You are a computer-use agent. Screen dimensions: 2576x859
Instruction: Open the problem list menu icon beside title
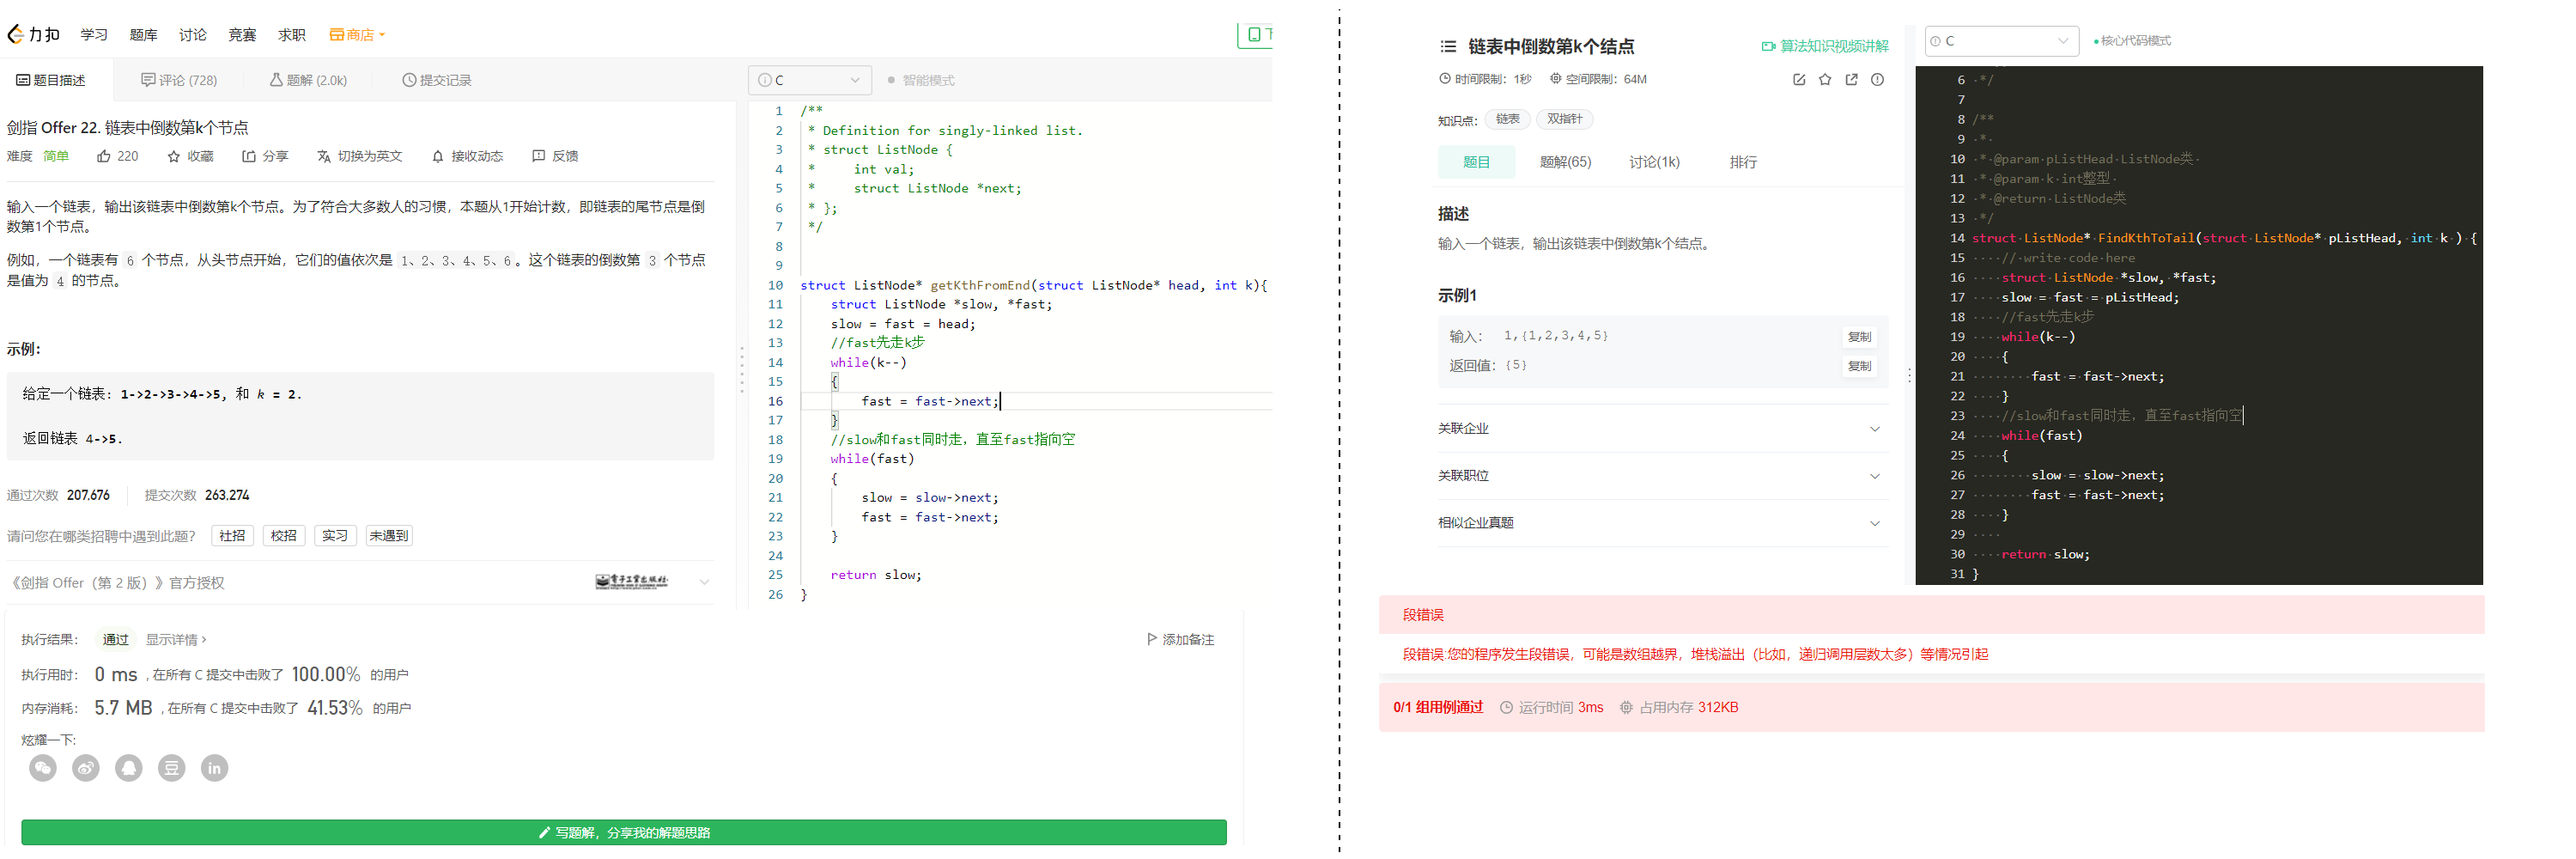tap(1448, 46)
